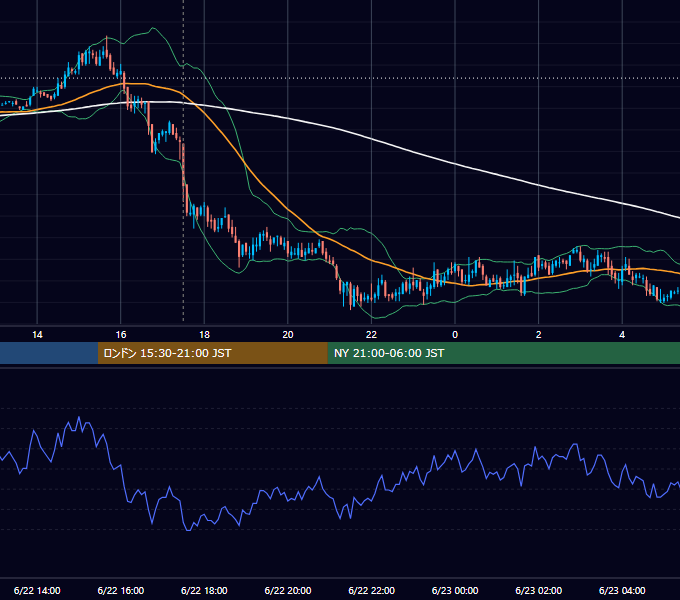Click the 6/23 04:00 date label
Screen dimensions: 680x600
pyautogui.click(x=622, y=590)
